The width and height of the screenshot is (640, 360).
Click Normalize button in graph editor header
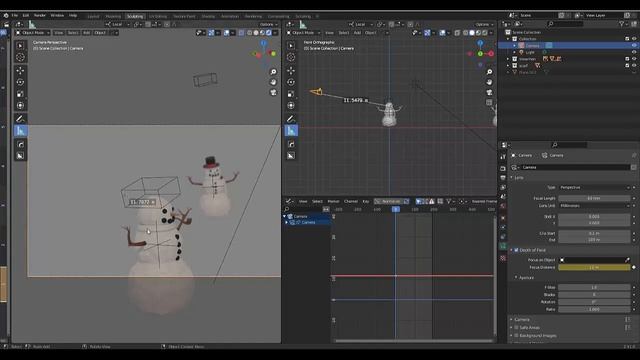click(x=389, y=201)
